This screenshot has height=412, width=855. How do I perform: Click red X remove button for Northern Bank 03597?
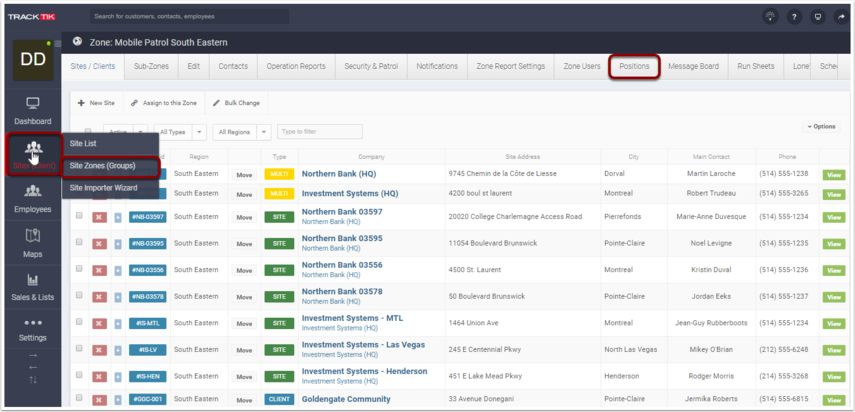click(99, 217)
